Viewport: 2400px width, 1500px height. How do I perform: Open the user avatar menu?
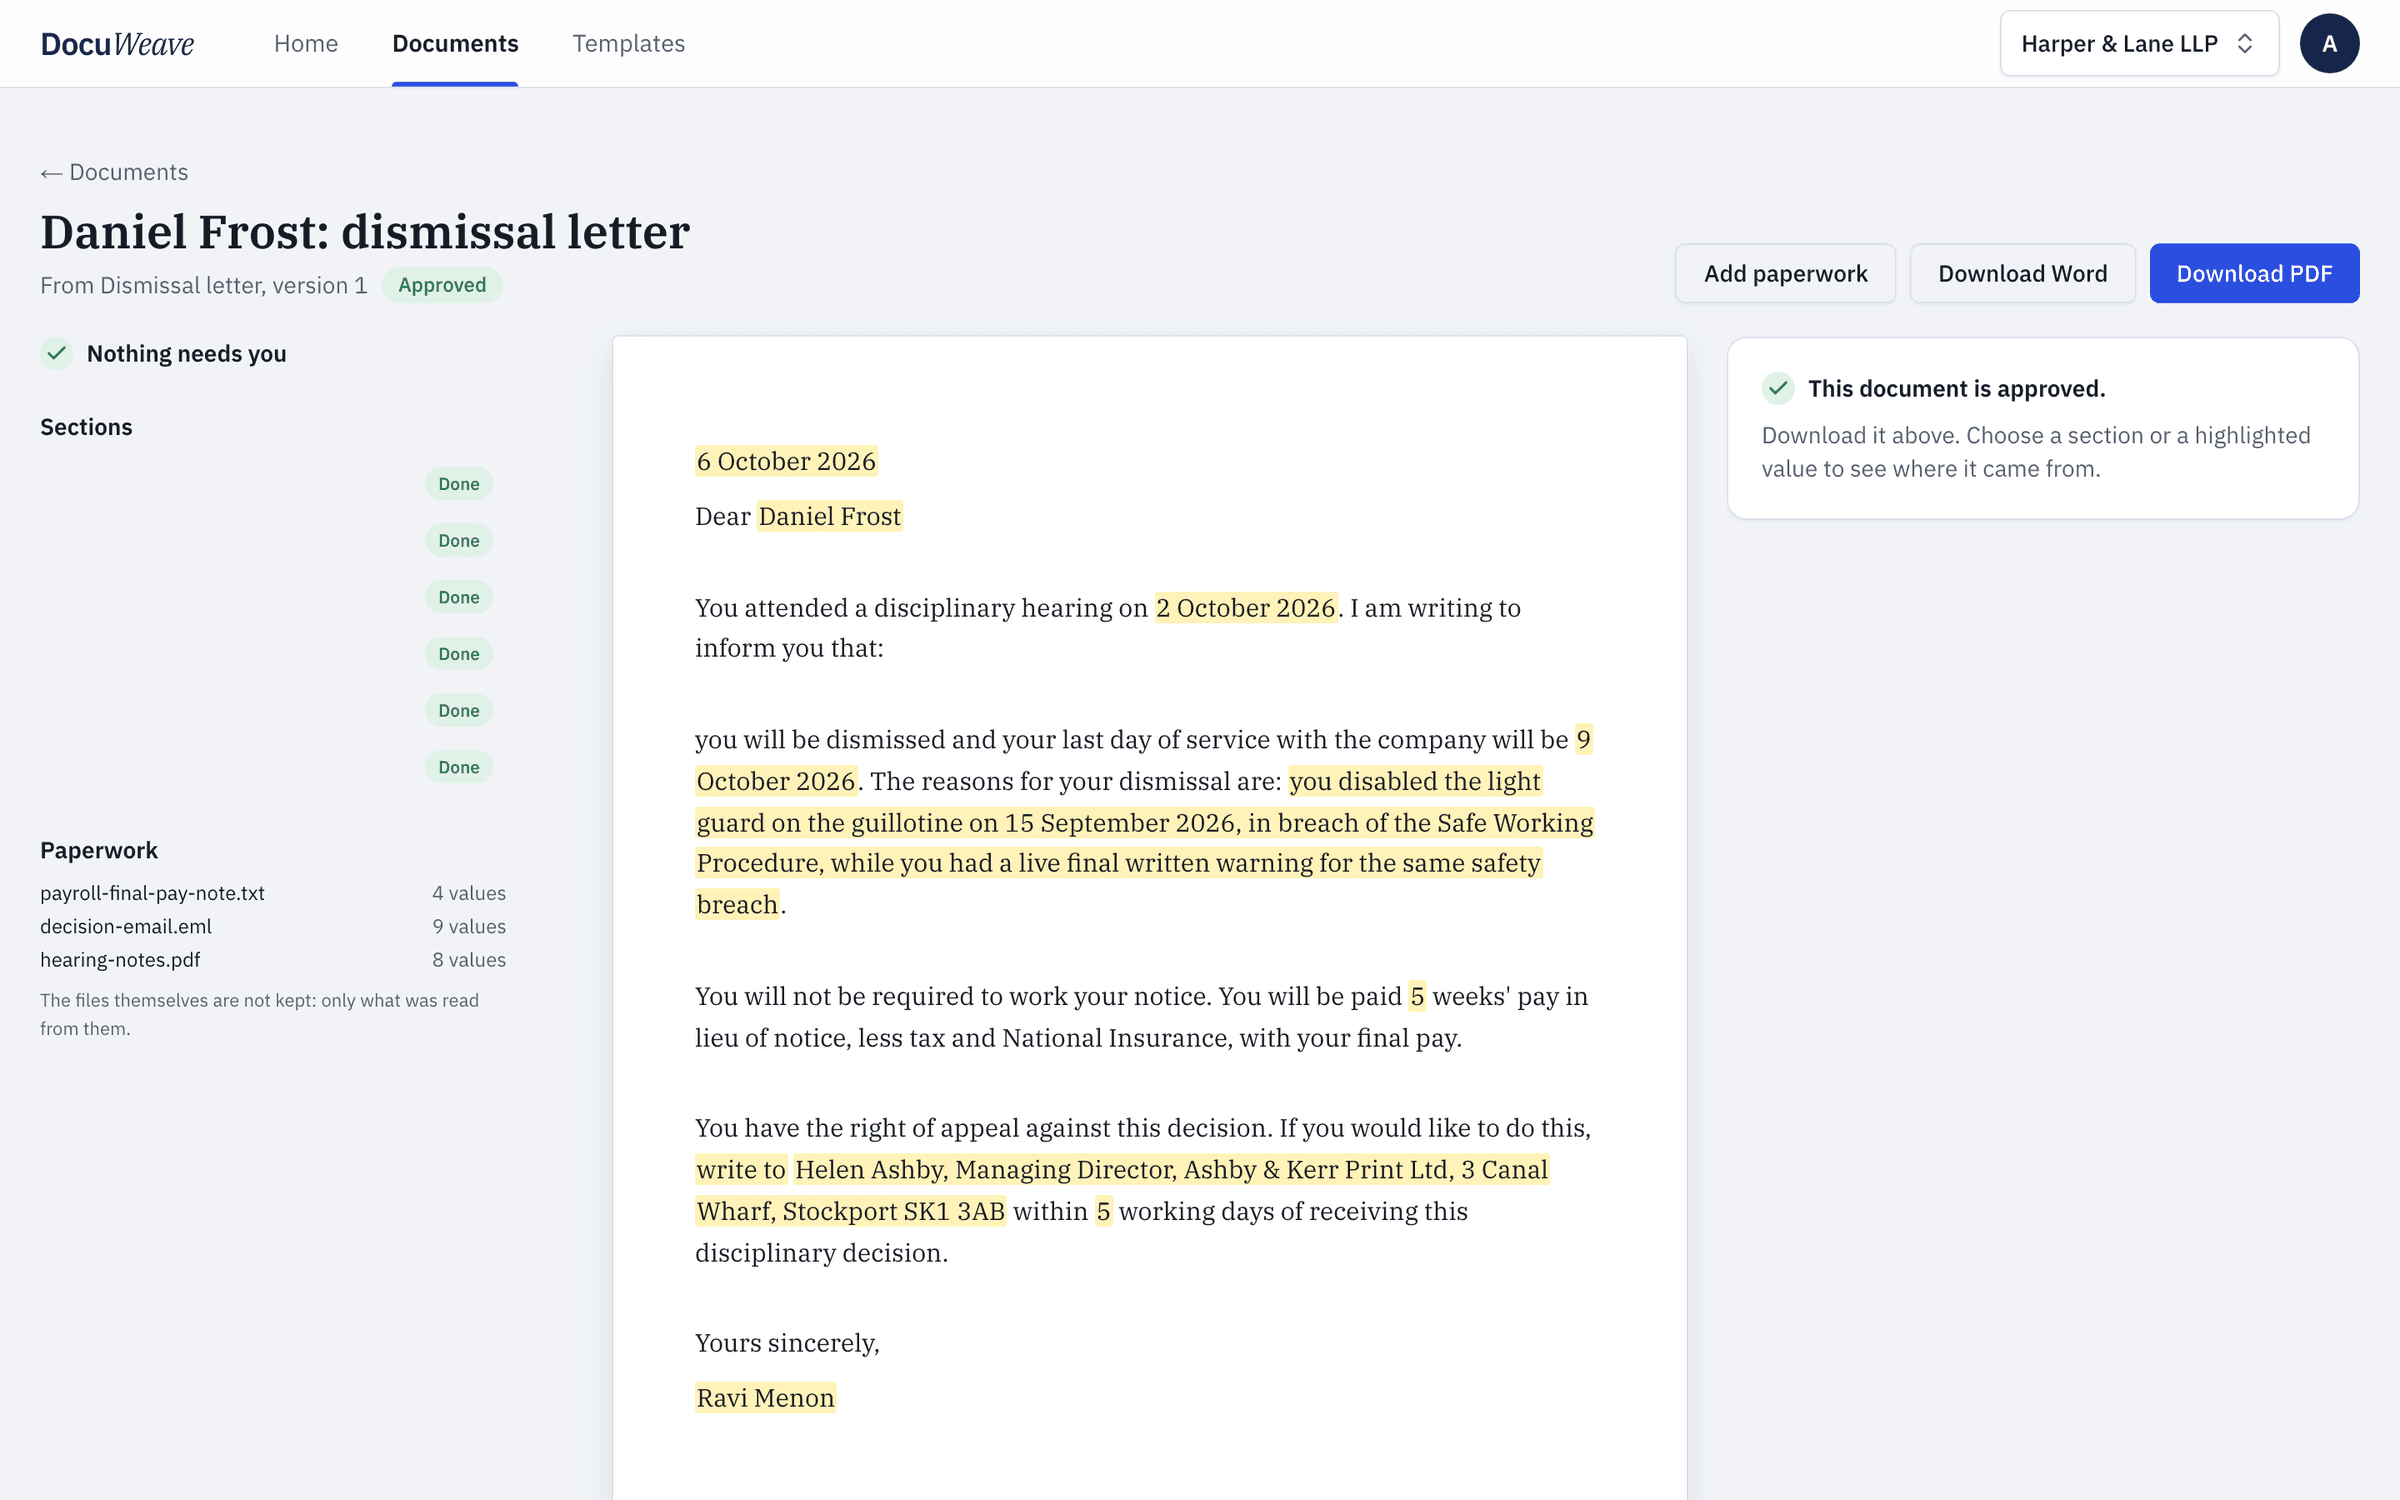(2329, 44)
